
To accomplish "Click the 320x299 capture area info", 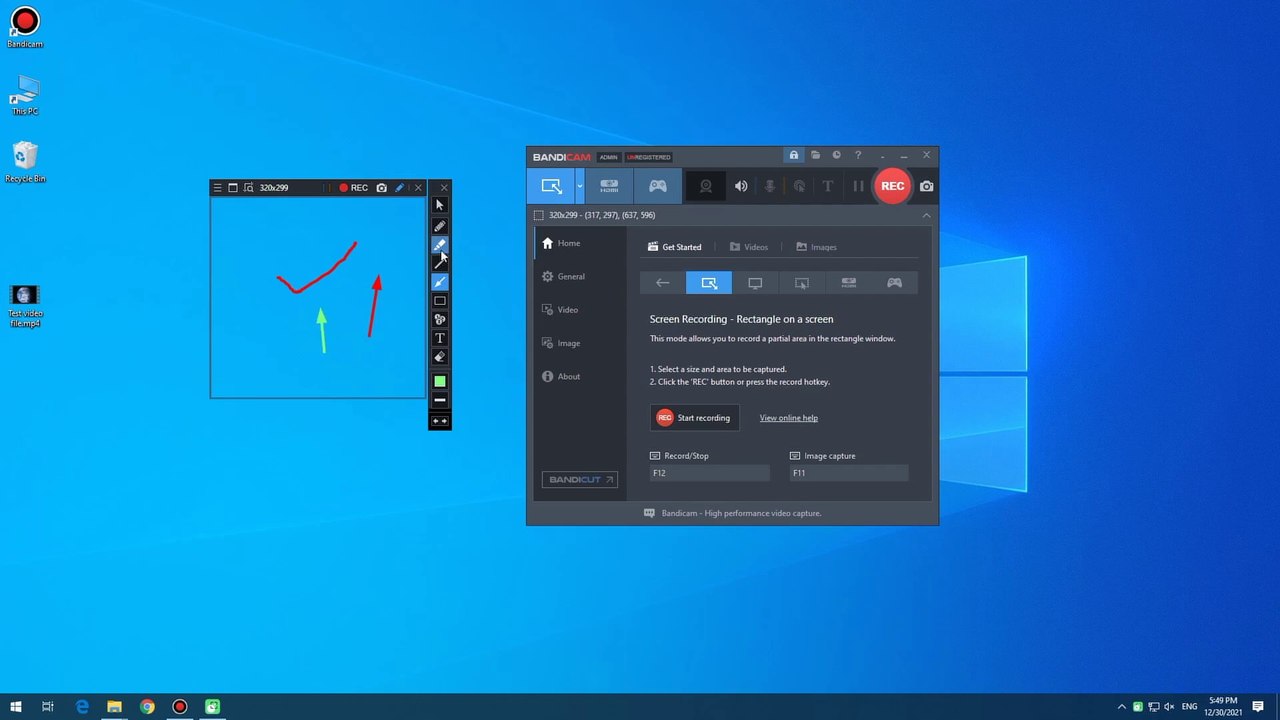I will 602,215.
